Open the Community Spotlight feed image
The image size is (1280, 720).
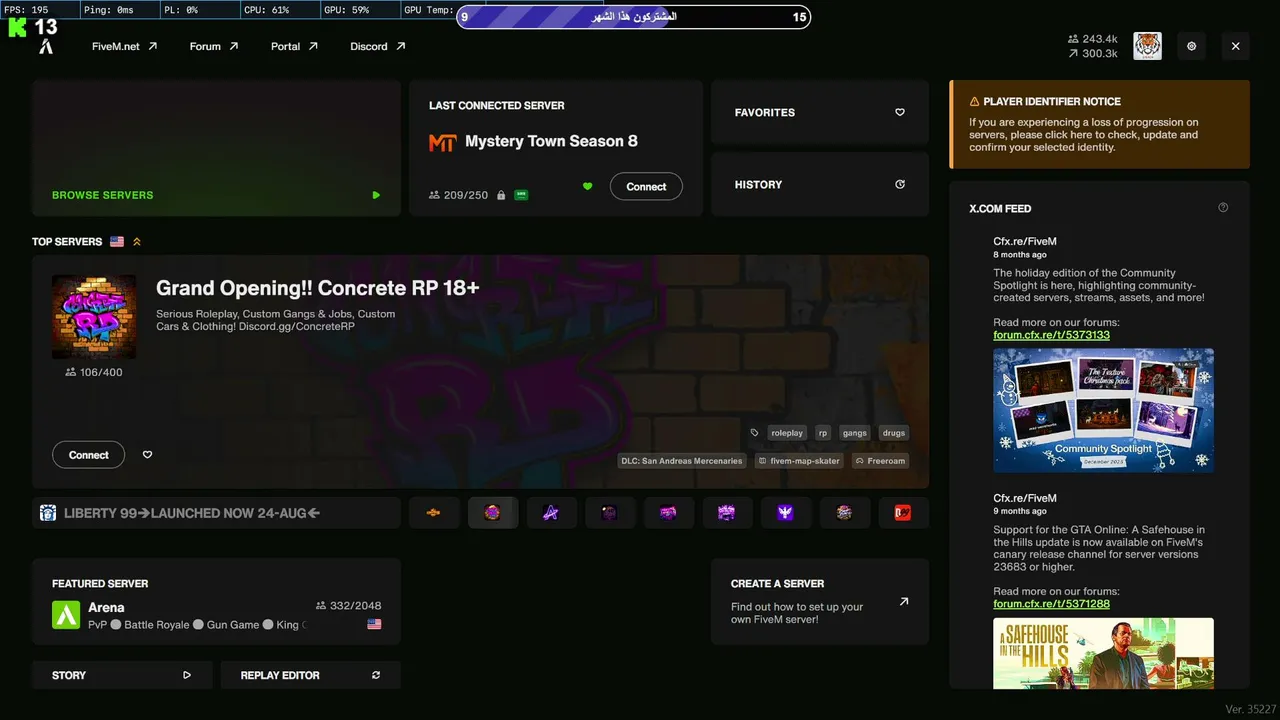tap(1103, 410)
